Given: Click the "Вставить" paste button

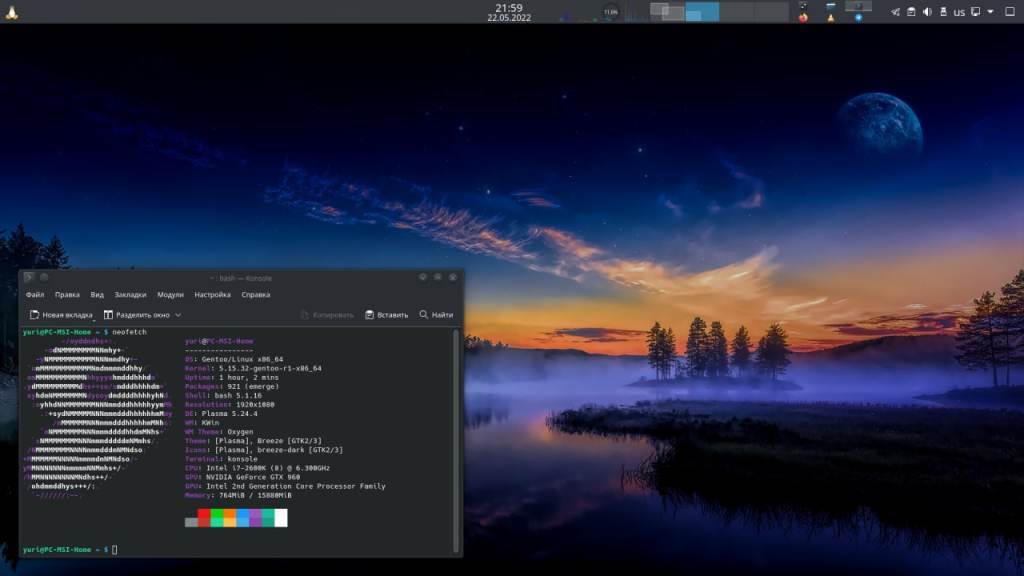Looking at the screenshot, I should pyautogui.click(x=387, y=315).
